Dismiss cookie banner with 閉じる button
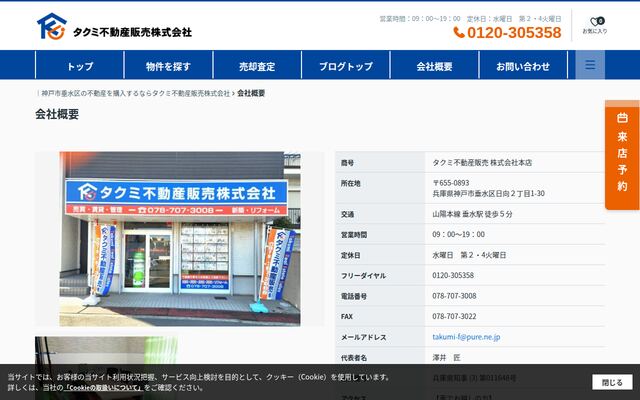640x400 pixels. pos(612,382)
